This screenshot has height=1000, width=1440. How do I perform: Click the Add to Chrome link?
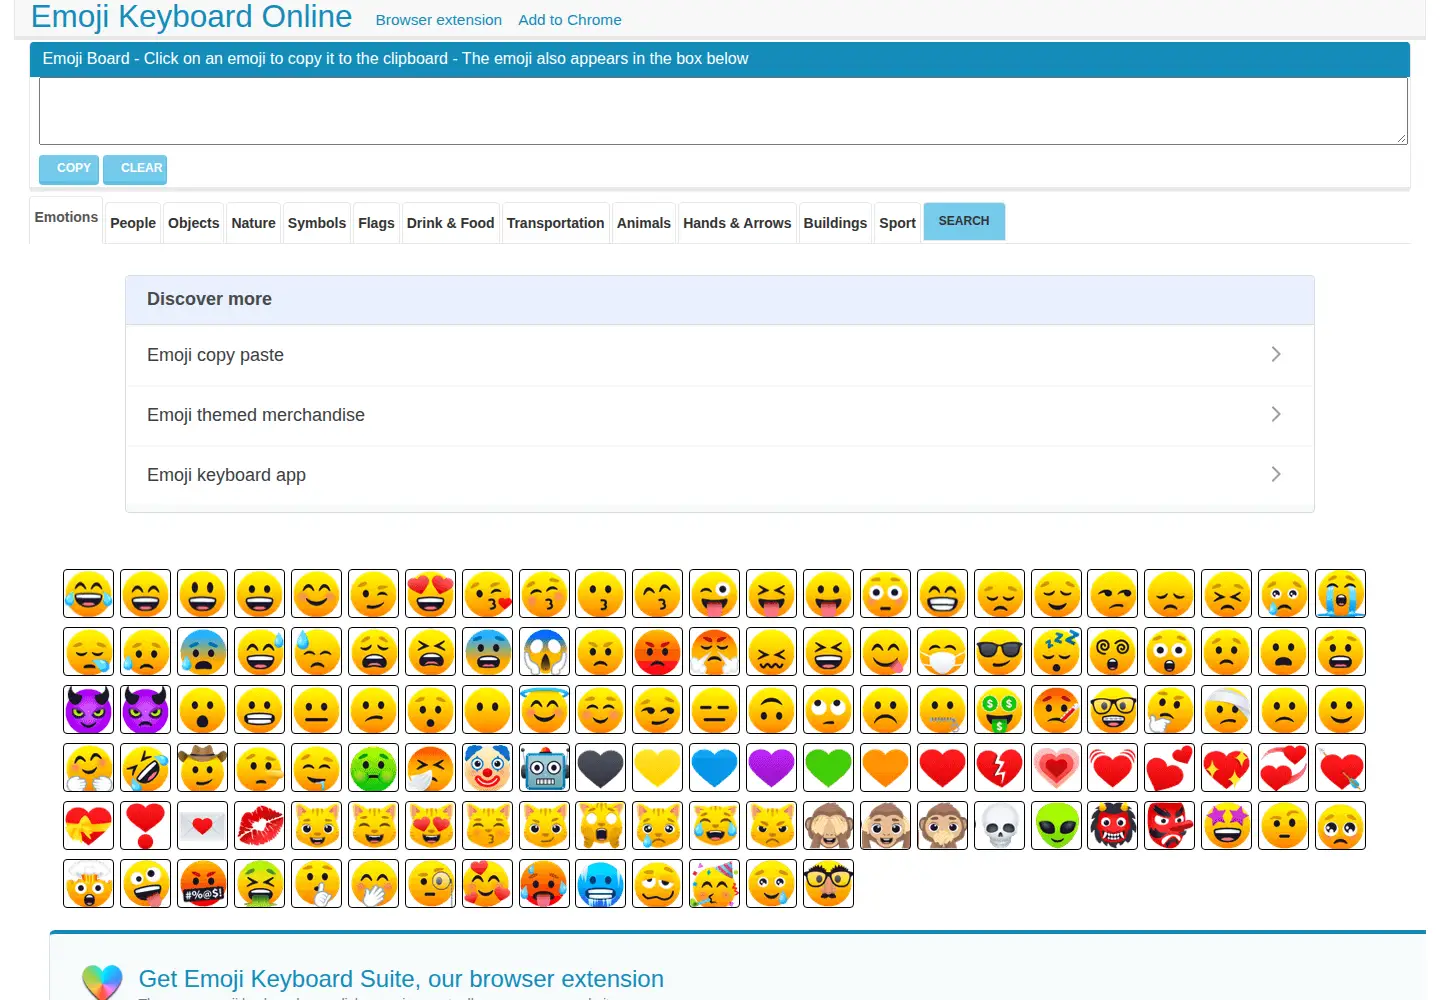(570, 20)
